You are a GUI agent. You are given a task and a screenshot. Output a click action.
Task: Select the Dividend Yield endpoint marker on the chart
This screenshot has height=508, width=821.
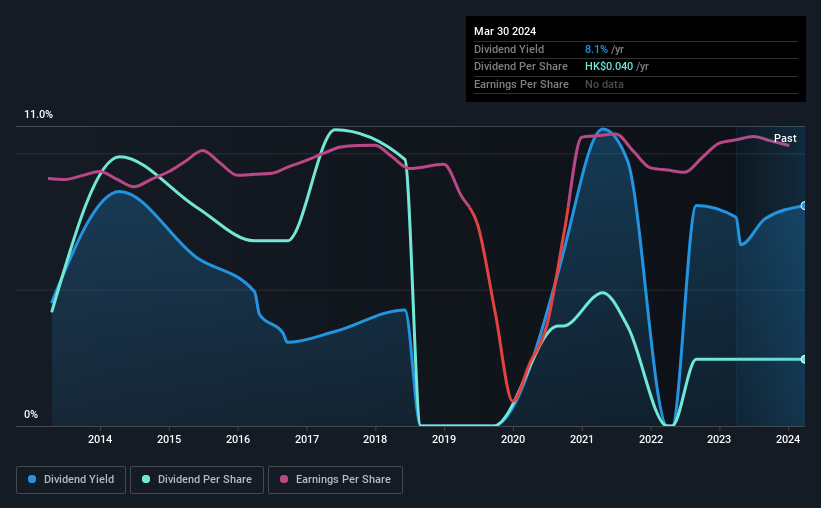coord(804,206)
